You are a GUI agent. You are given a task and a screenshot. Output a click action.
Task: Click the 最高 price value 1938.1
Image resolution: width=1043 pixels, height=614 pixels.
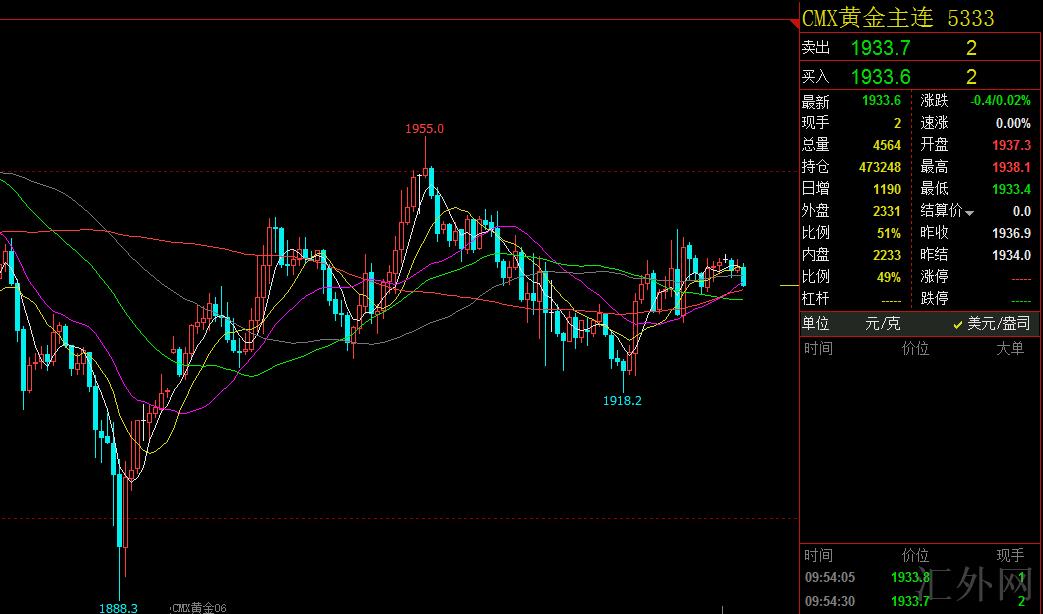1011,167
